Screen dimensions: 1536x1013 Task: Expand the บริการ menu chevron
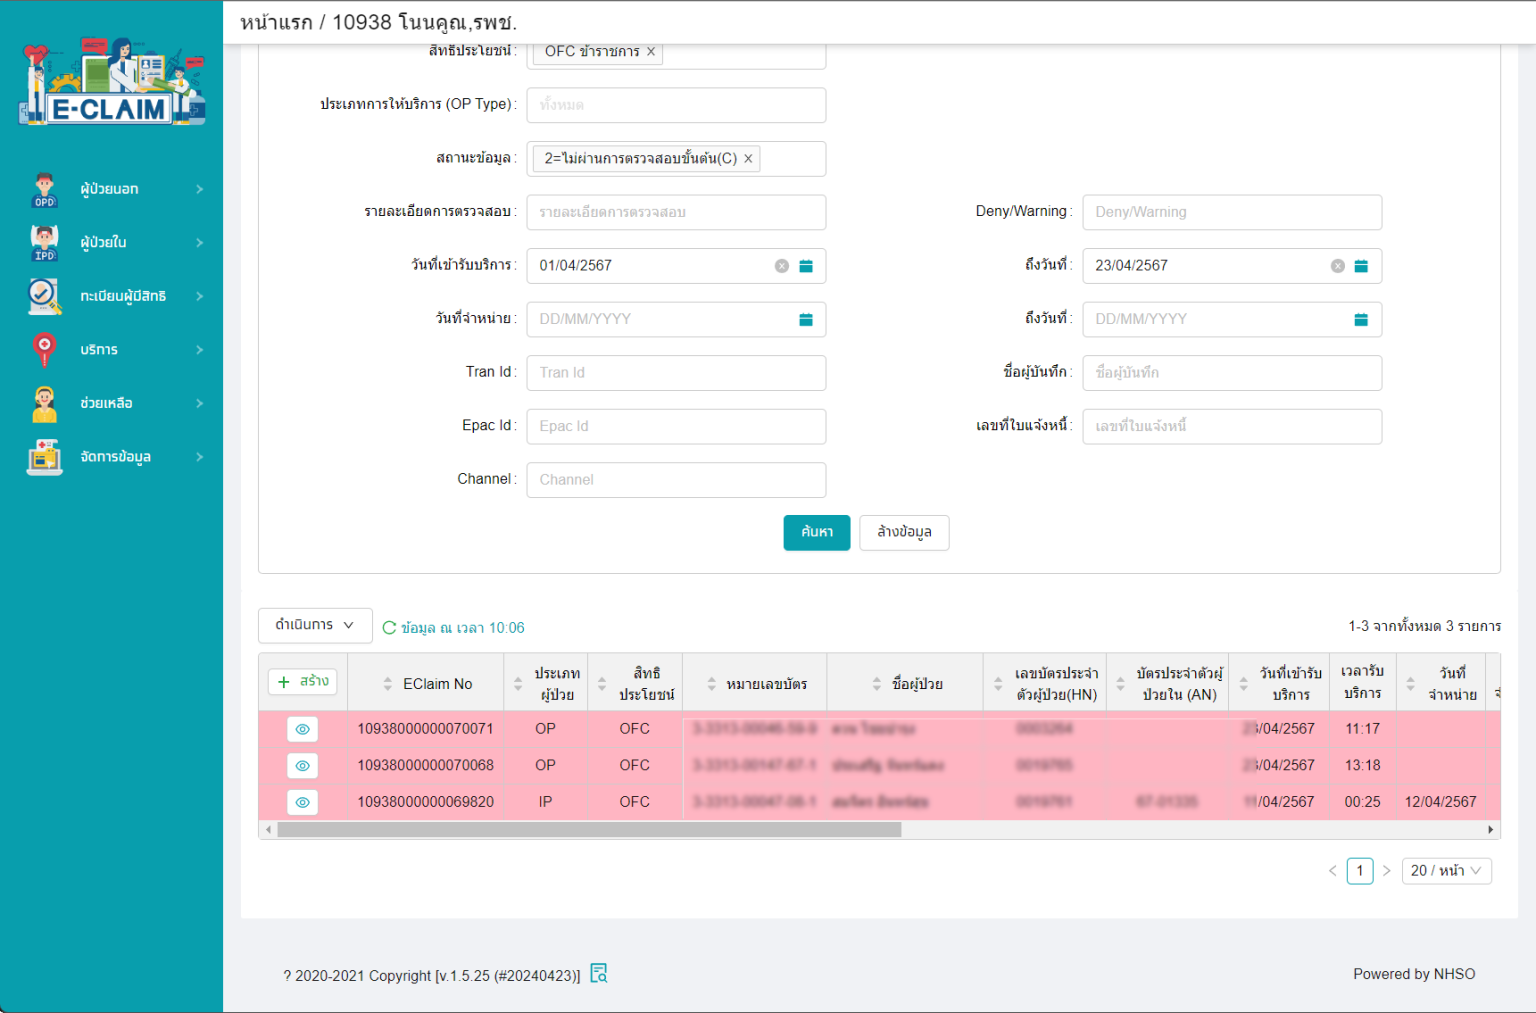point(199,349)
